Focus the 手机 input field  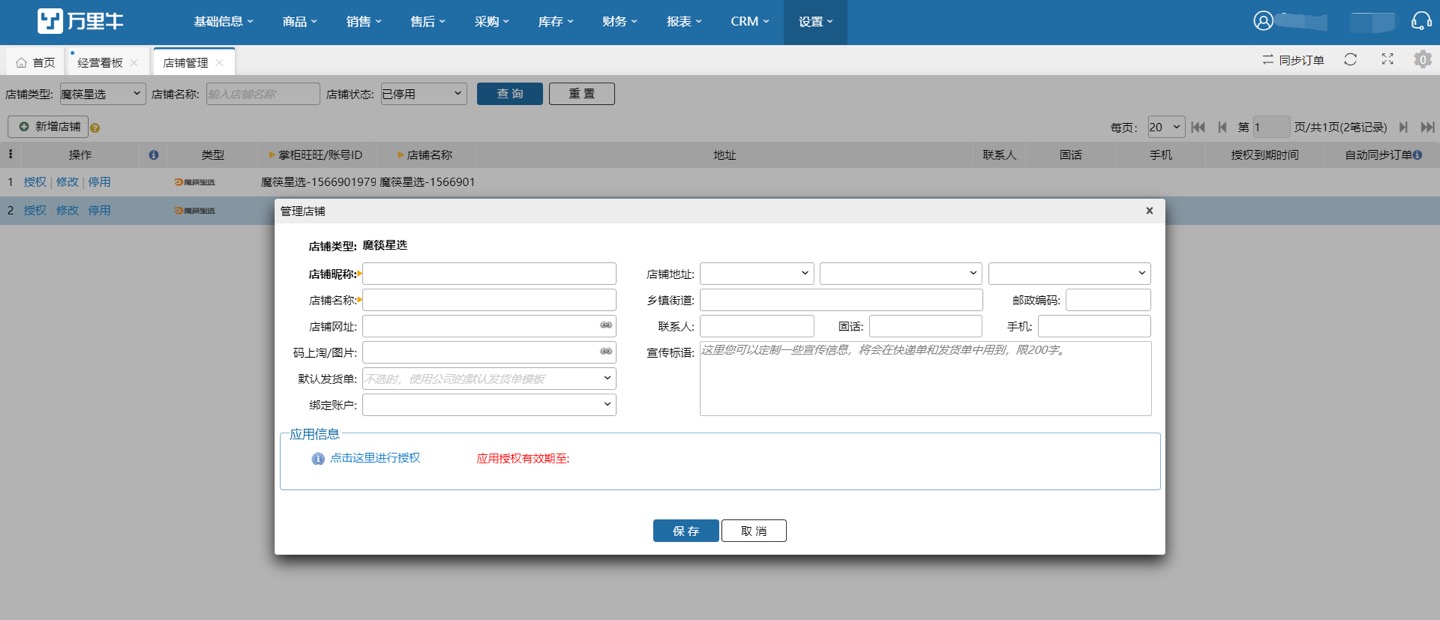click(x=1094, y=326)
